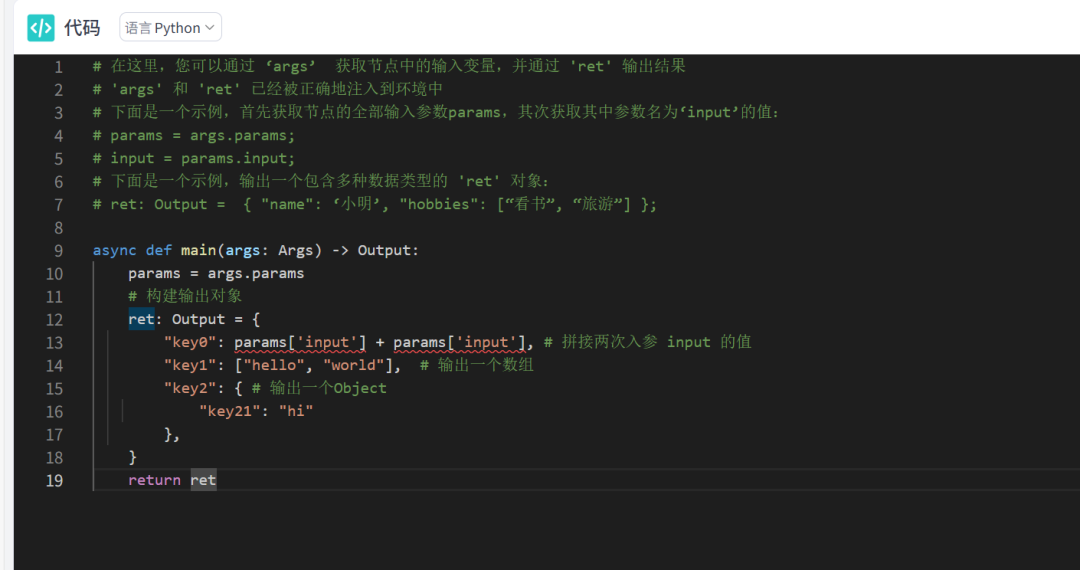Screen dimensions: 1080x570
Task: Click 'main' function name on line 9
Action: click(x=198, y=251)
